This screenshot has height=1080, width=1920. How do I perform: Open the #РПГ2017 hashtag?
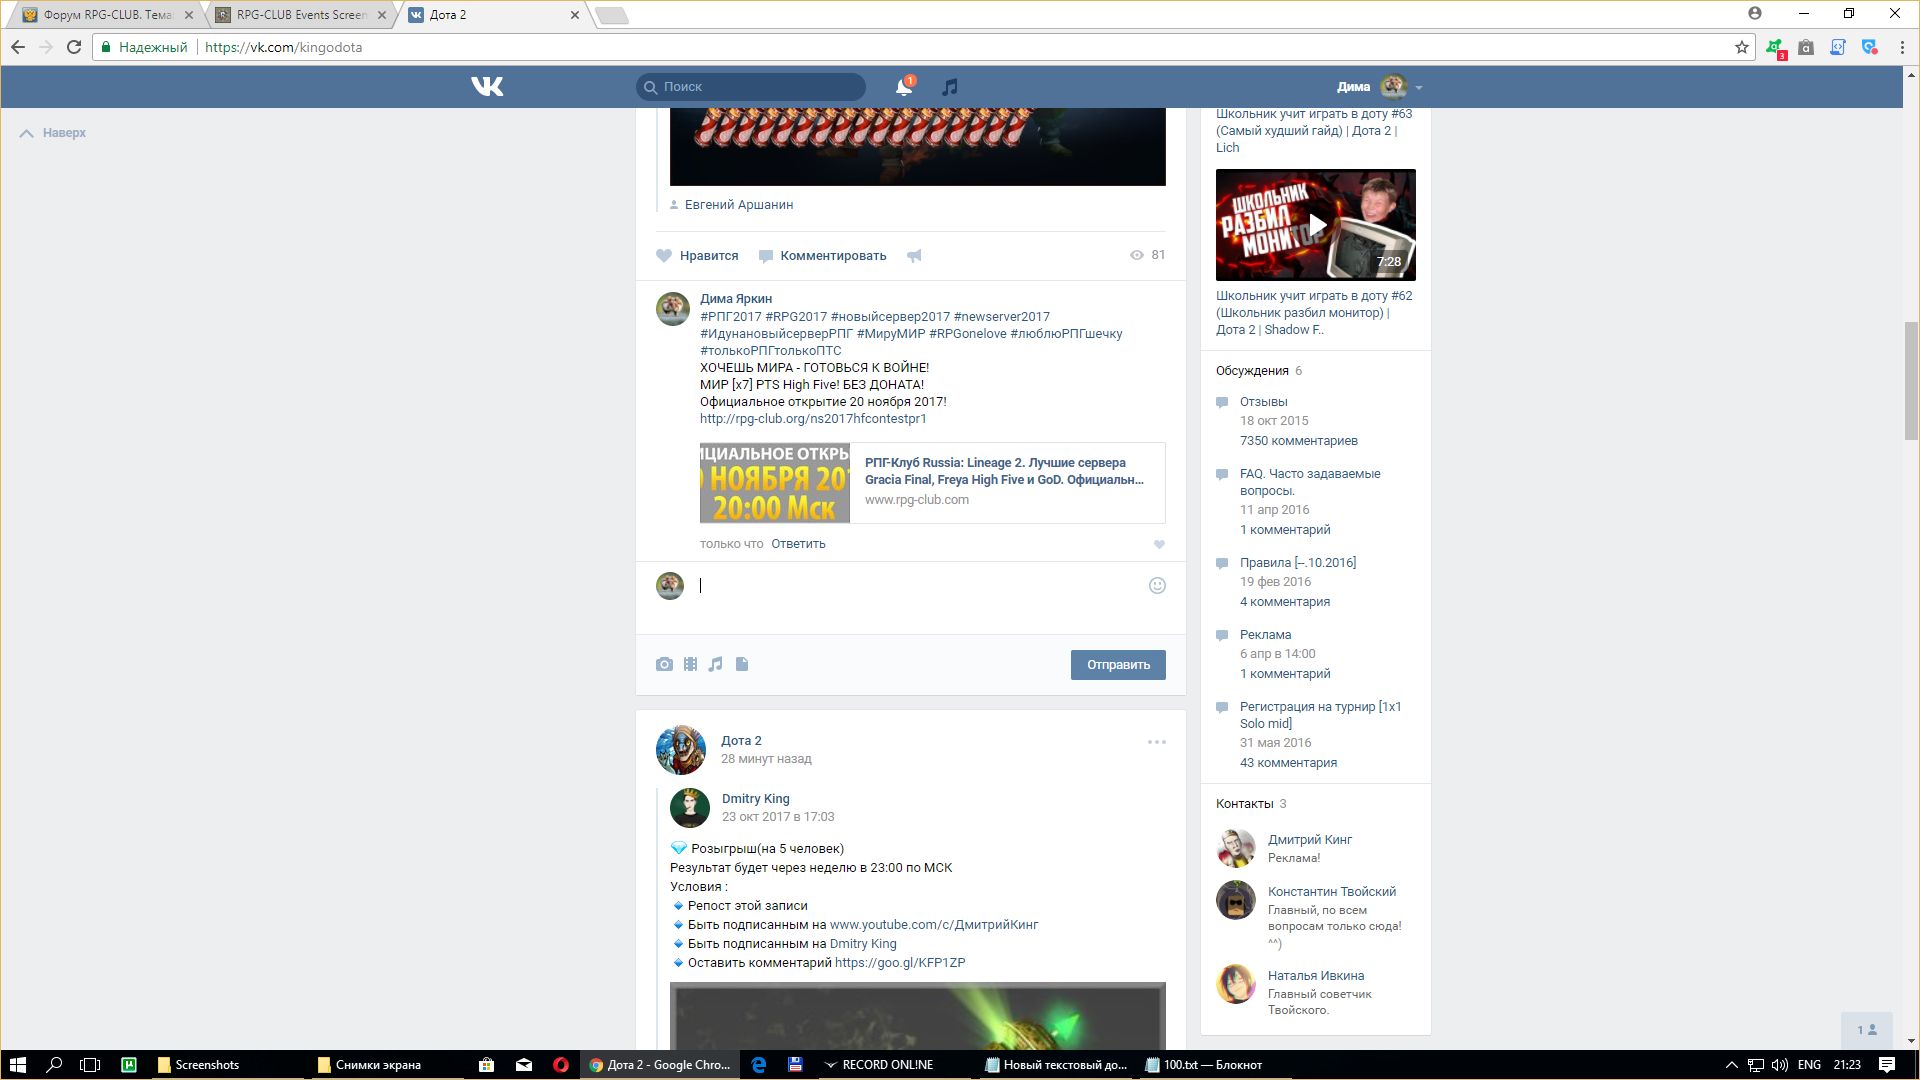731,317
